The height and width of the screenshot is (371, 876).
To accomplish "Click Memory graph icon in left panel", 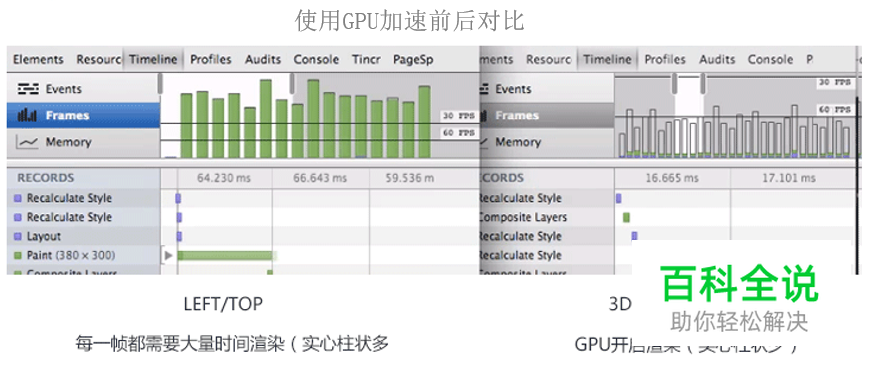I will [27, 142].
